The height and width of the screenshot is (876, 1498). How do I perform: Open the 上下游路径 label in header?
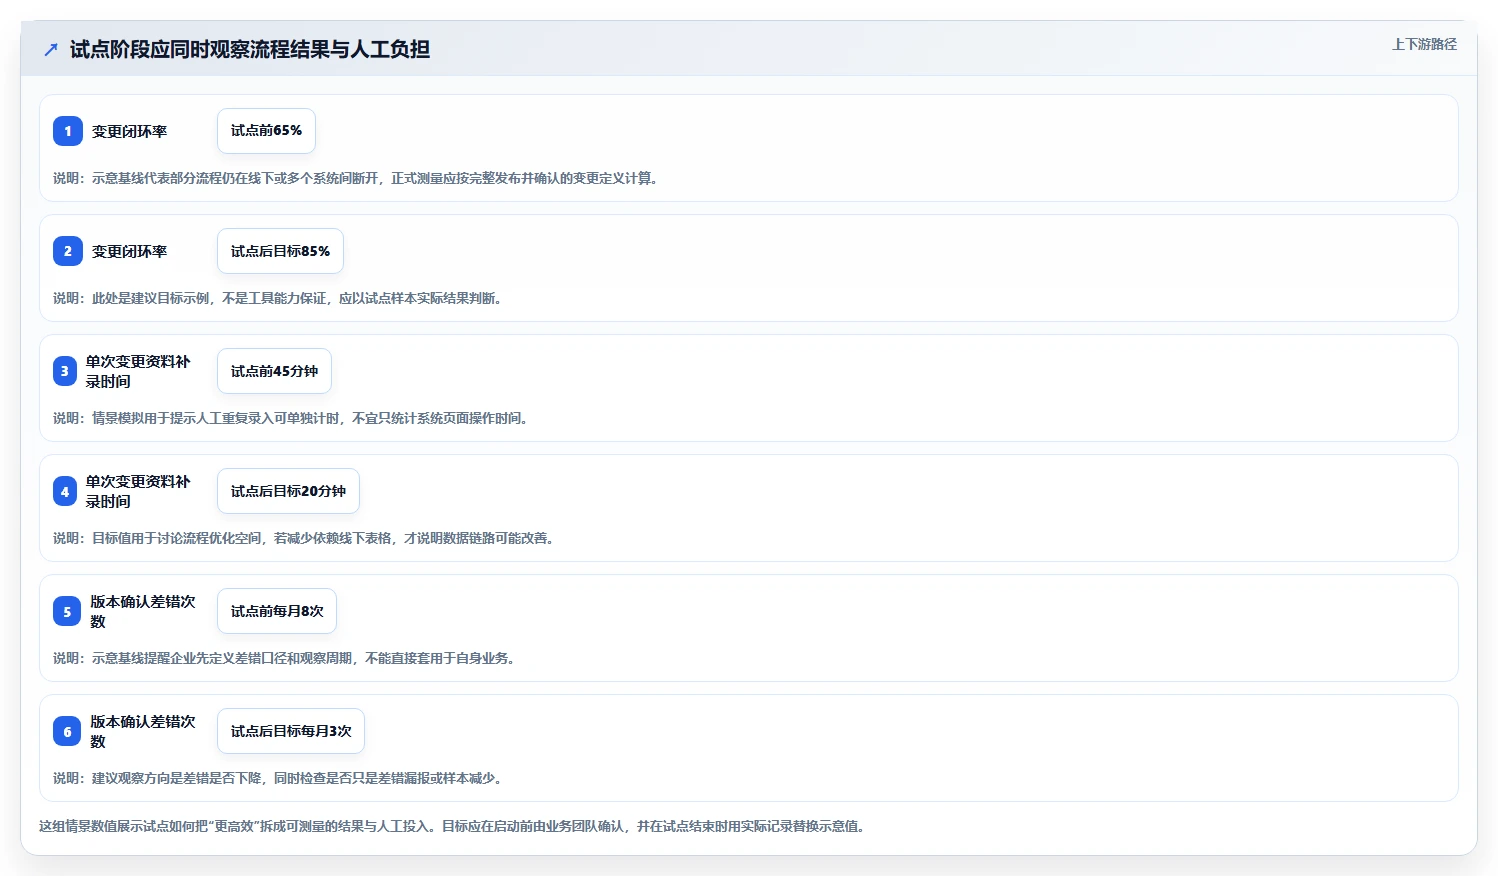click(1424, 44)
